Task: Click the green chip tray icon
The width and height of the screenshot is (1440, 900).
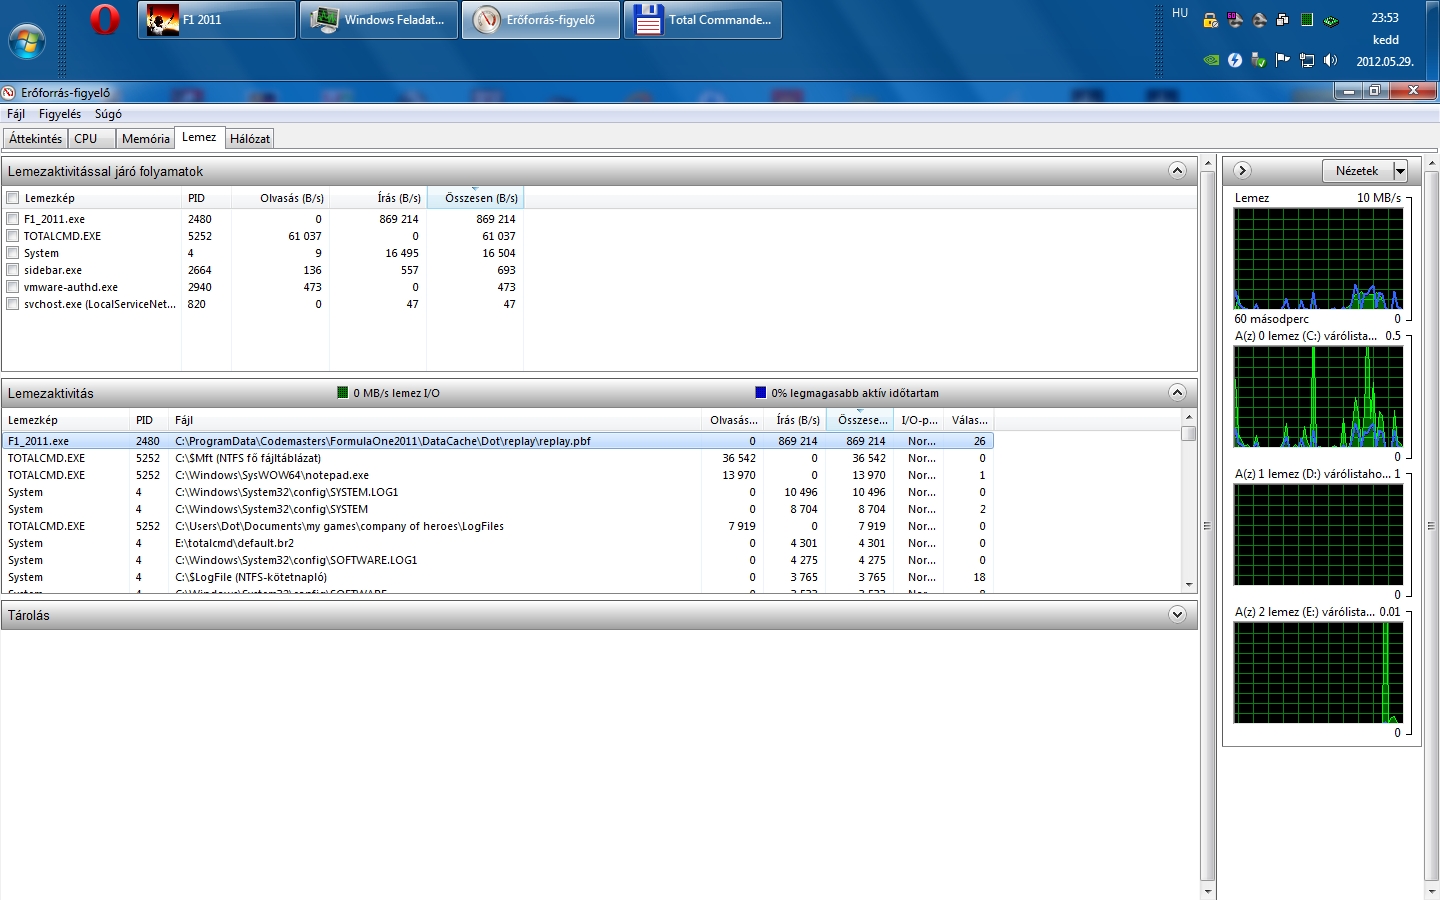Action: 1331,20
